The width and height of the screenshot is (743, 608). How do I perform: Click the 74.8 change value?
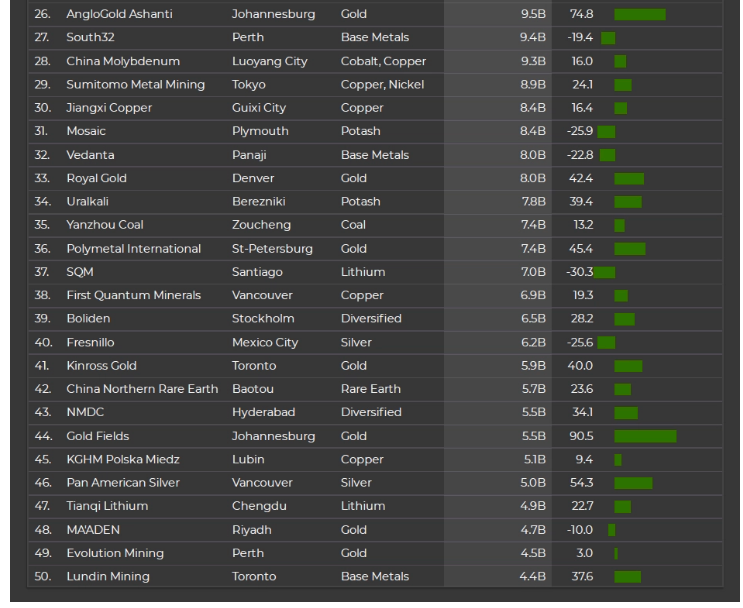click(x=581, y=14)
